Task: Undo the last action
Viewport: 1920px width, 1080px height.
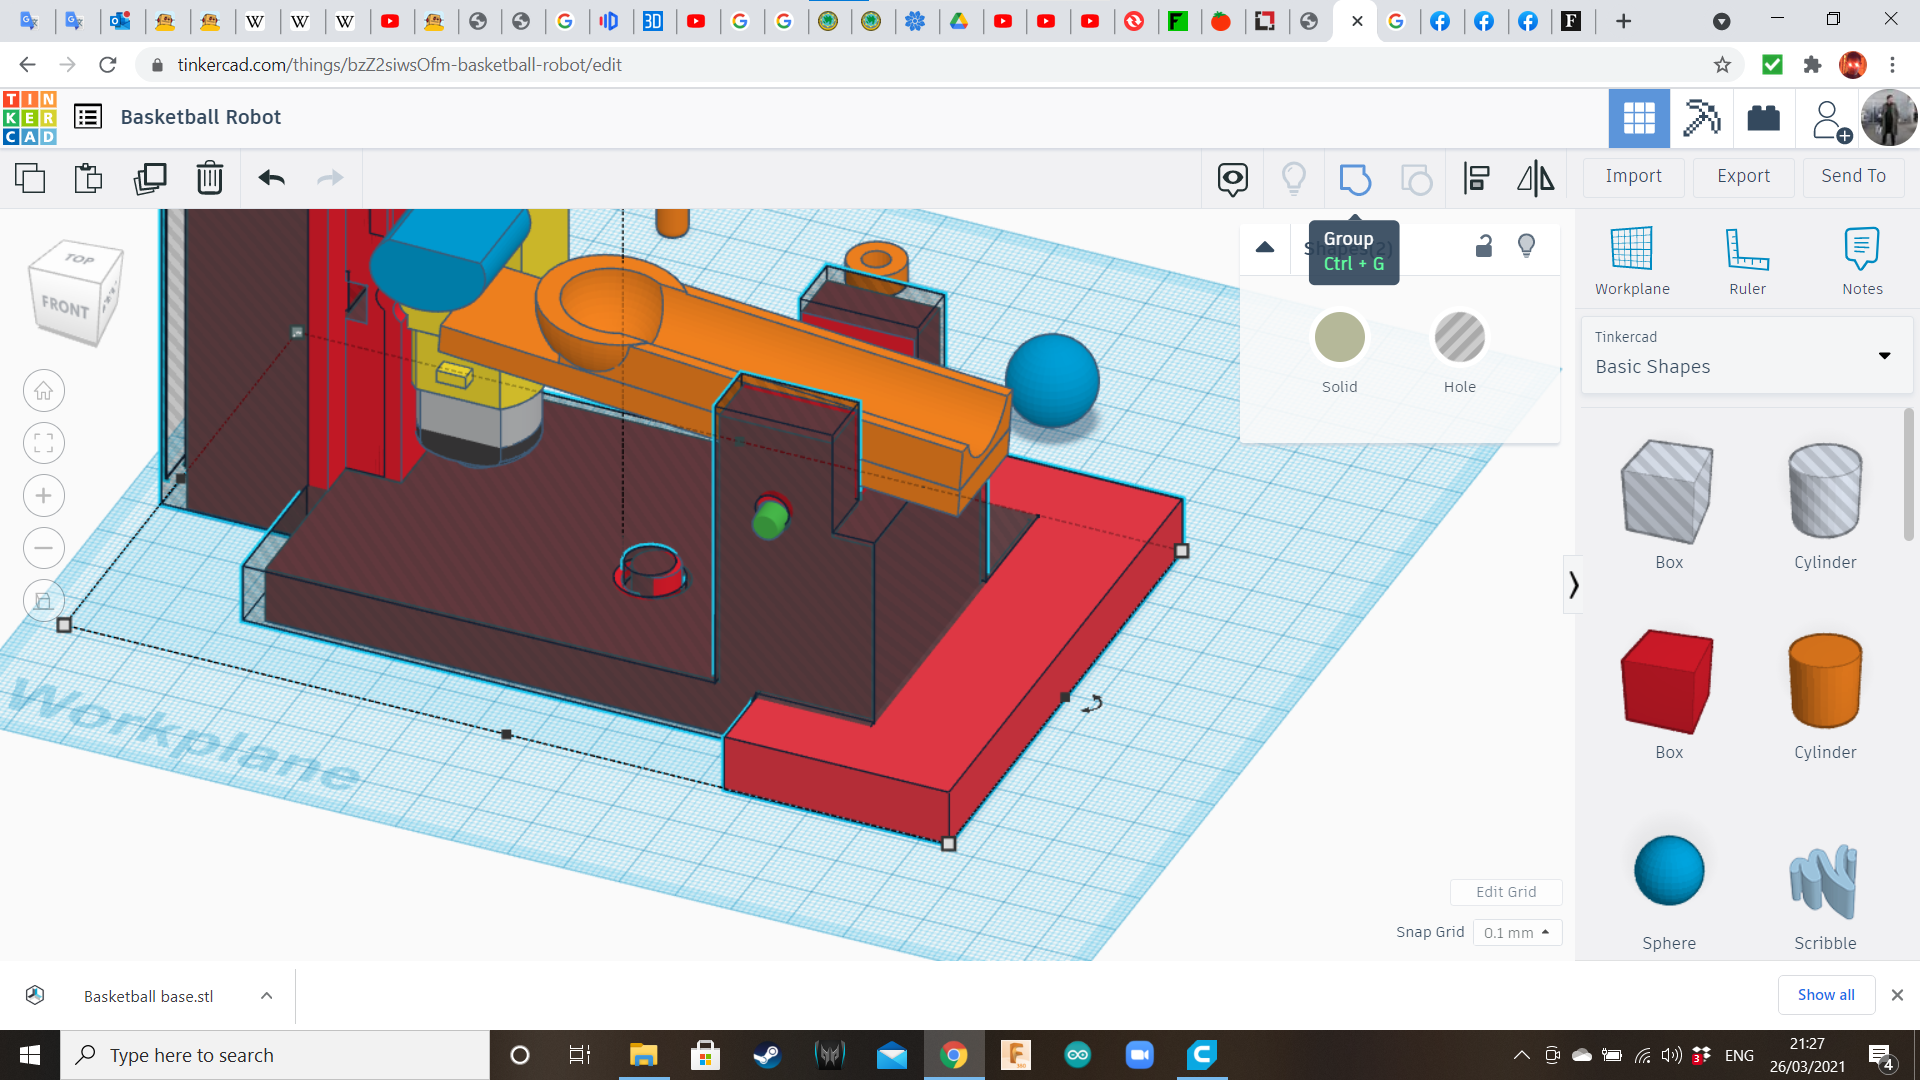Action: (271, 179)
